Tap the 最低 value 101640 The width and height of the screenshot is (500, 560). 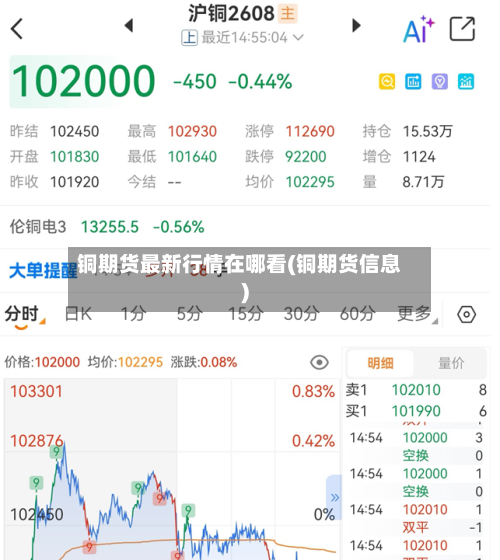click(192, 157)
